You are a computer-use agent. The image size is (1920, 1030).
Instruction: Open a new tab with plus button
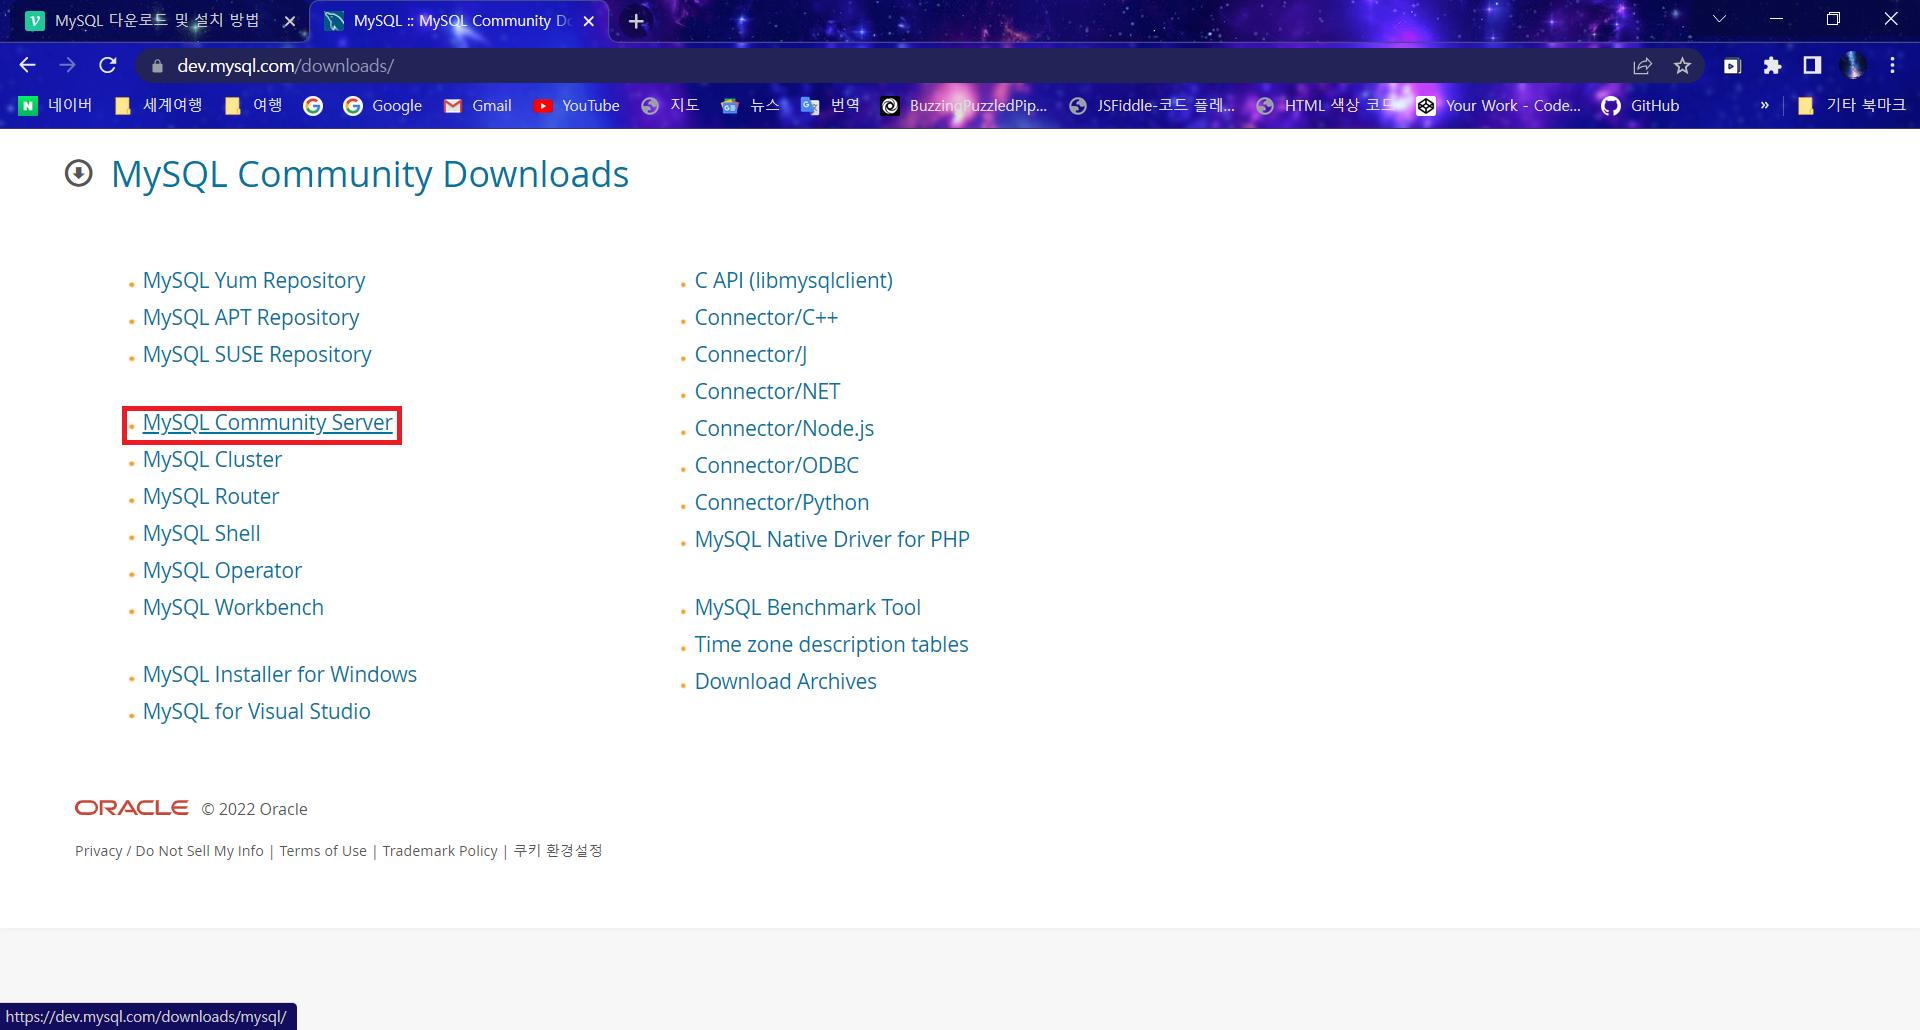coord(636,21)
